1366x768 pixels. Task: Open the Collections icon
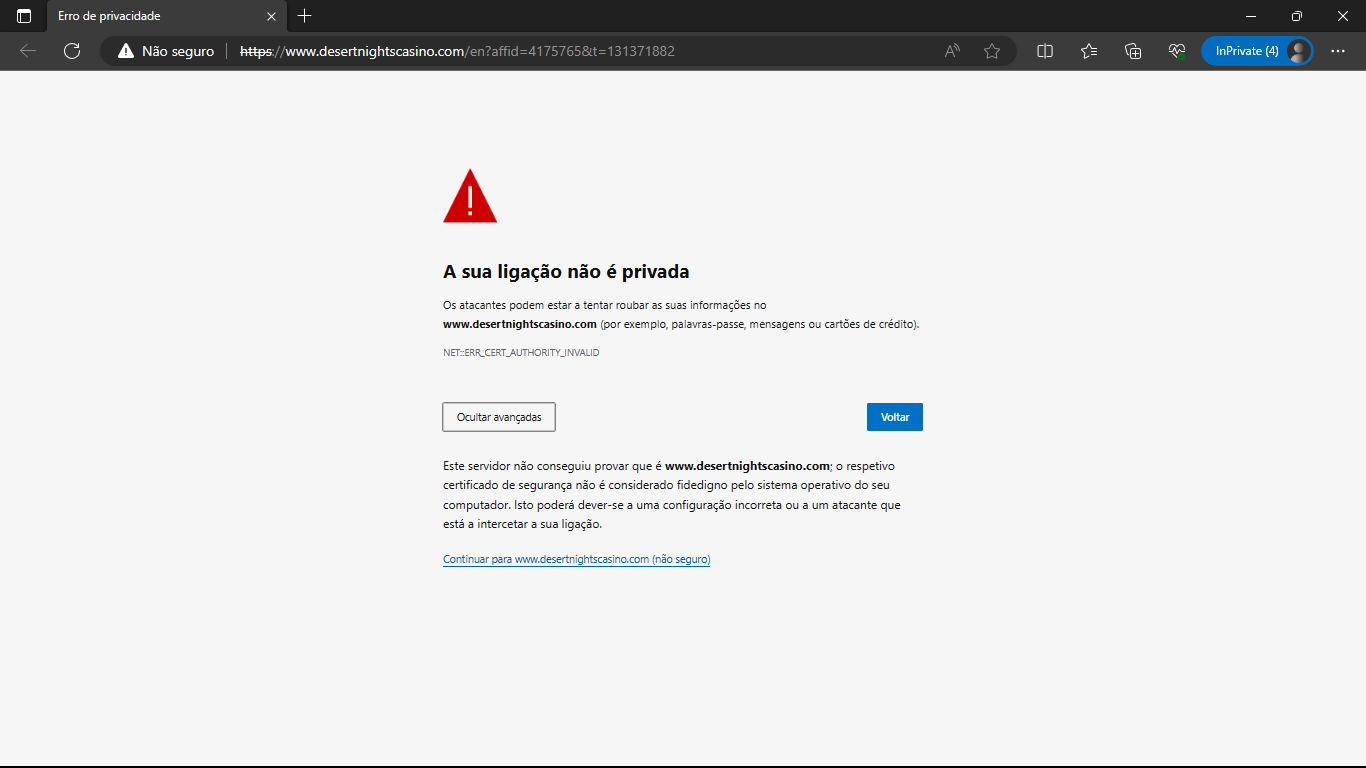[1133, 51]
